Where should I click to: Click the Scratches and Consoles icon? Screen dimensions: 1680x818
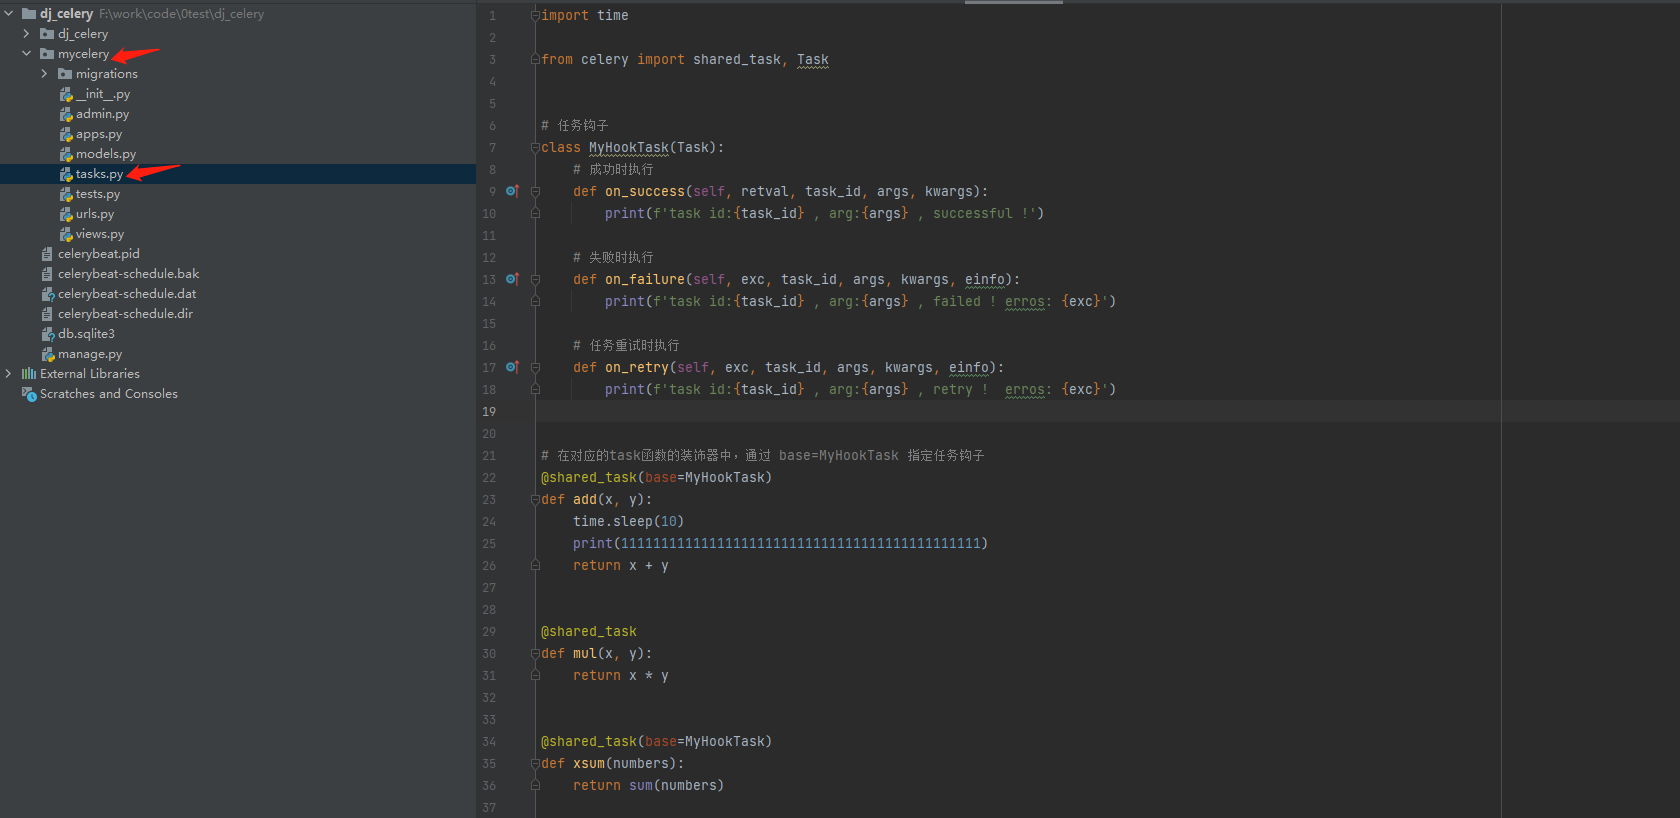[x=29, y=394]
